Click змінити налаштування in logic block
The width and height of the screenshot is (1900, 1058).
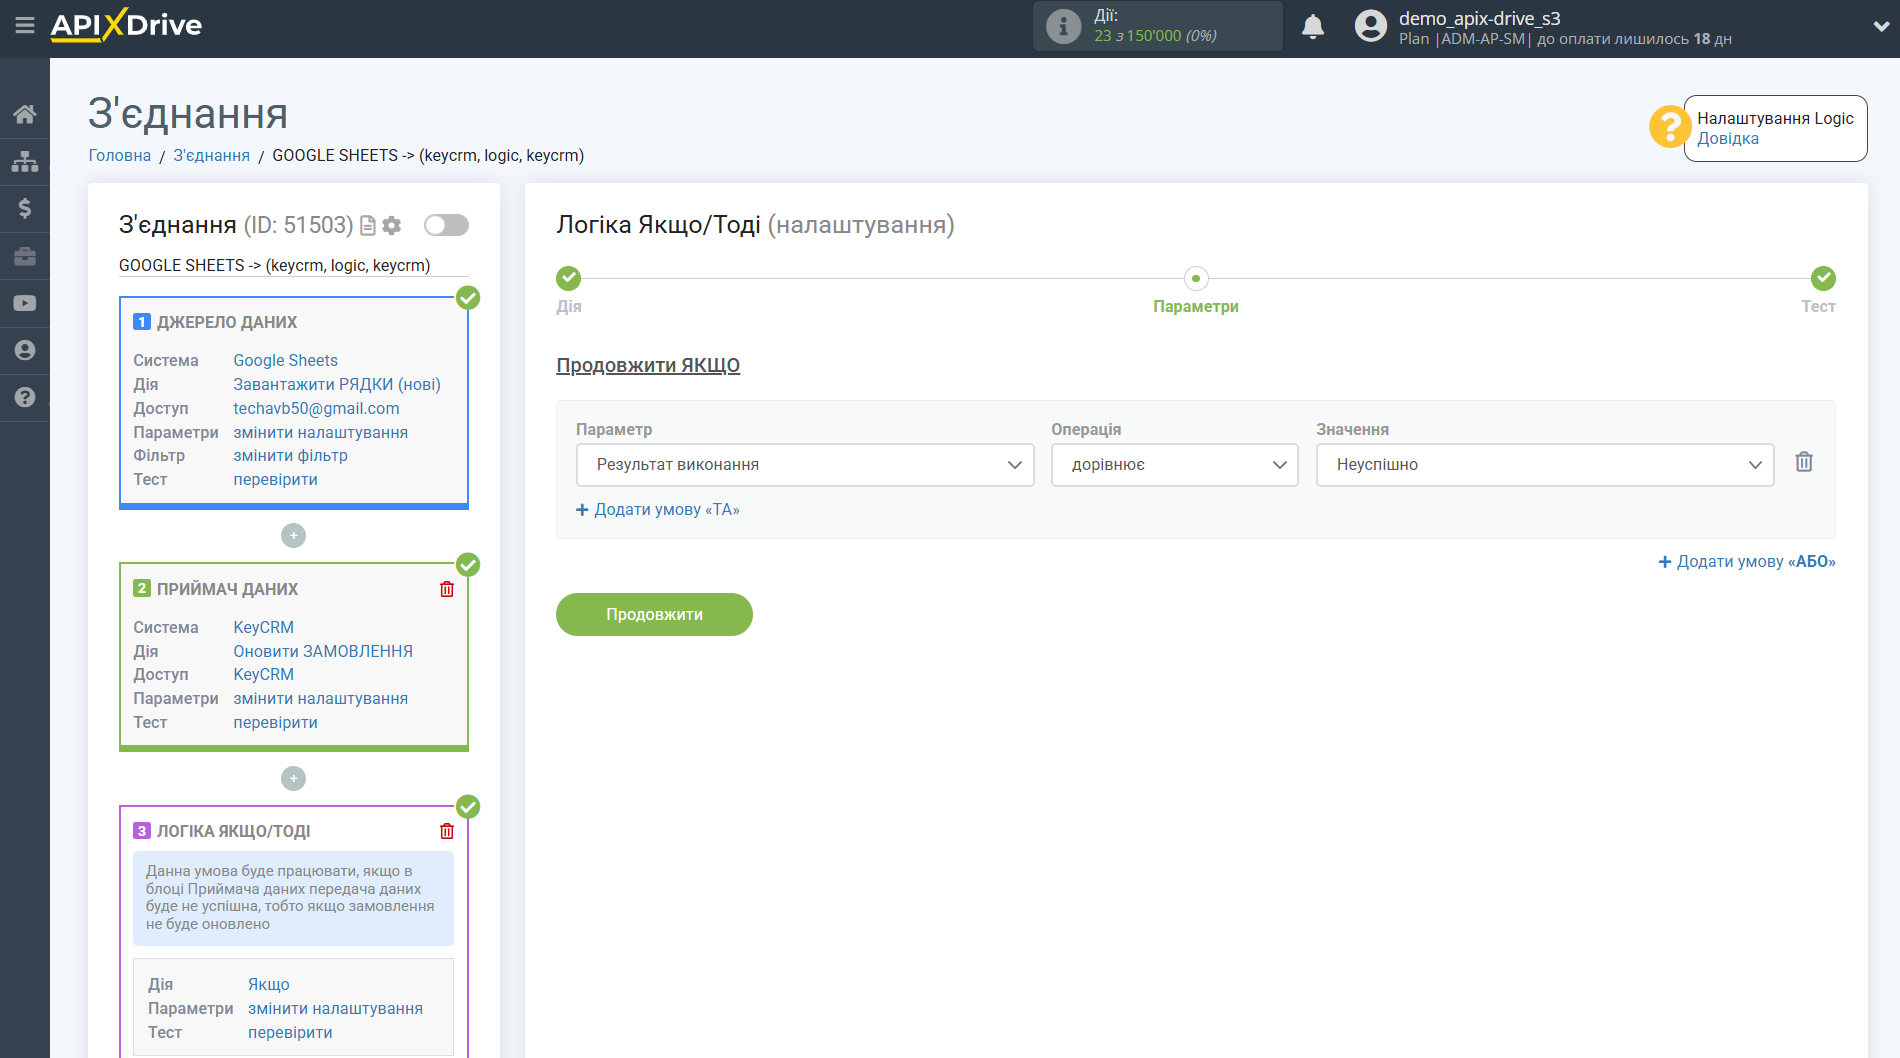pyautogui.click(x=336, y=1009)
